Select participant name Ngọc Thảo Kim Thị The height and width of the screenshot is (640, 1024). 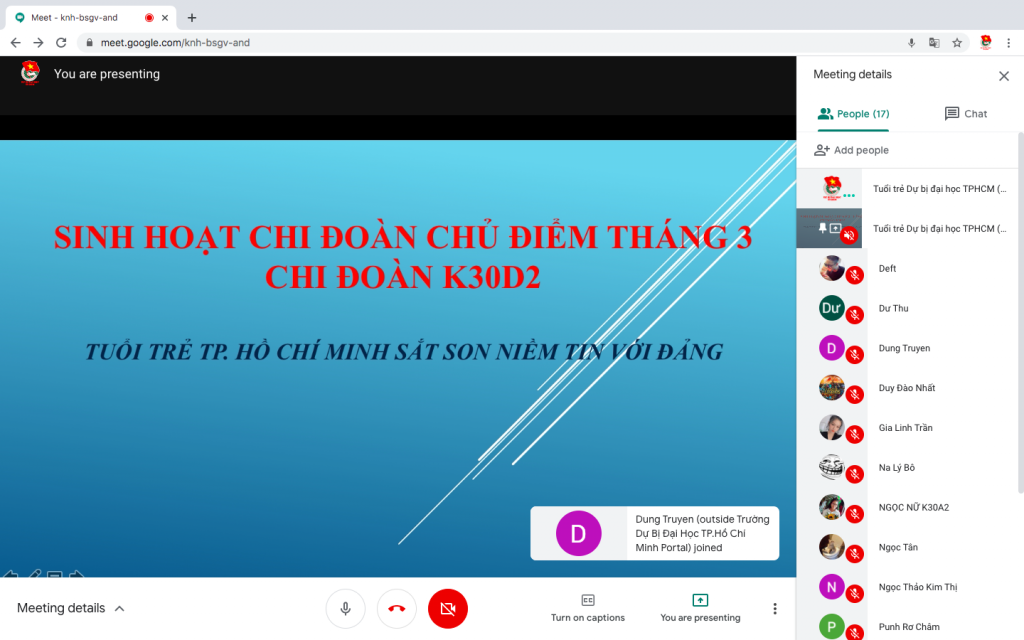pos(918,587)
